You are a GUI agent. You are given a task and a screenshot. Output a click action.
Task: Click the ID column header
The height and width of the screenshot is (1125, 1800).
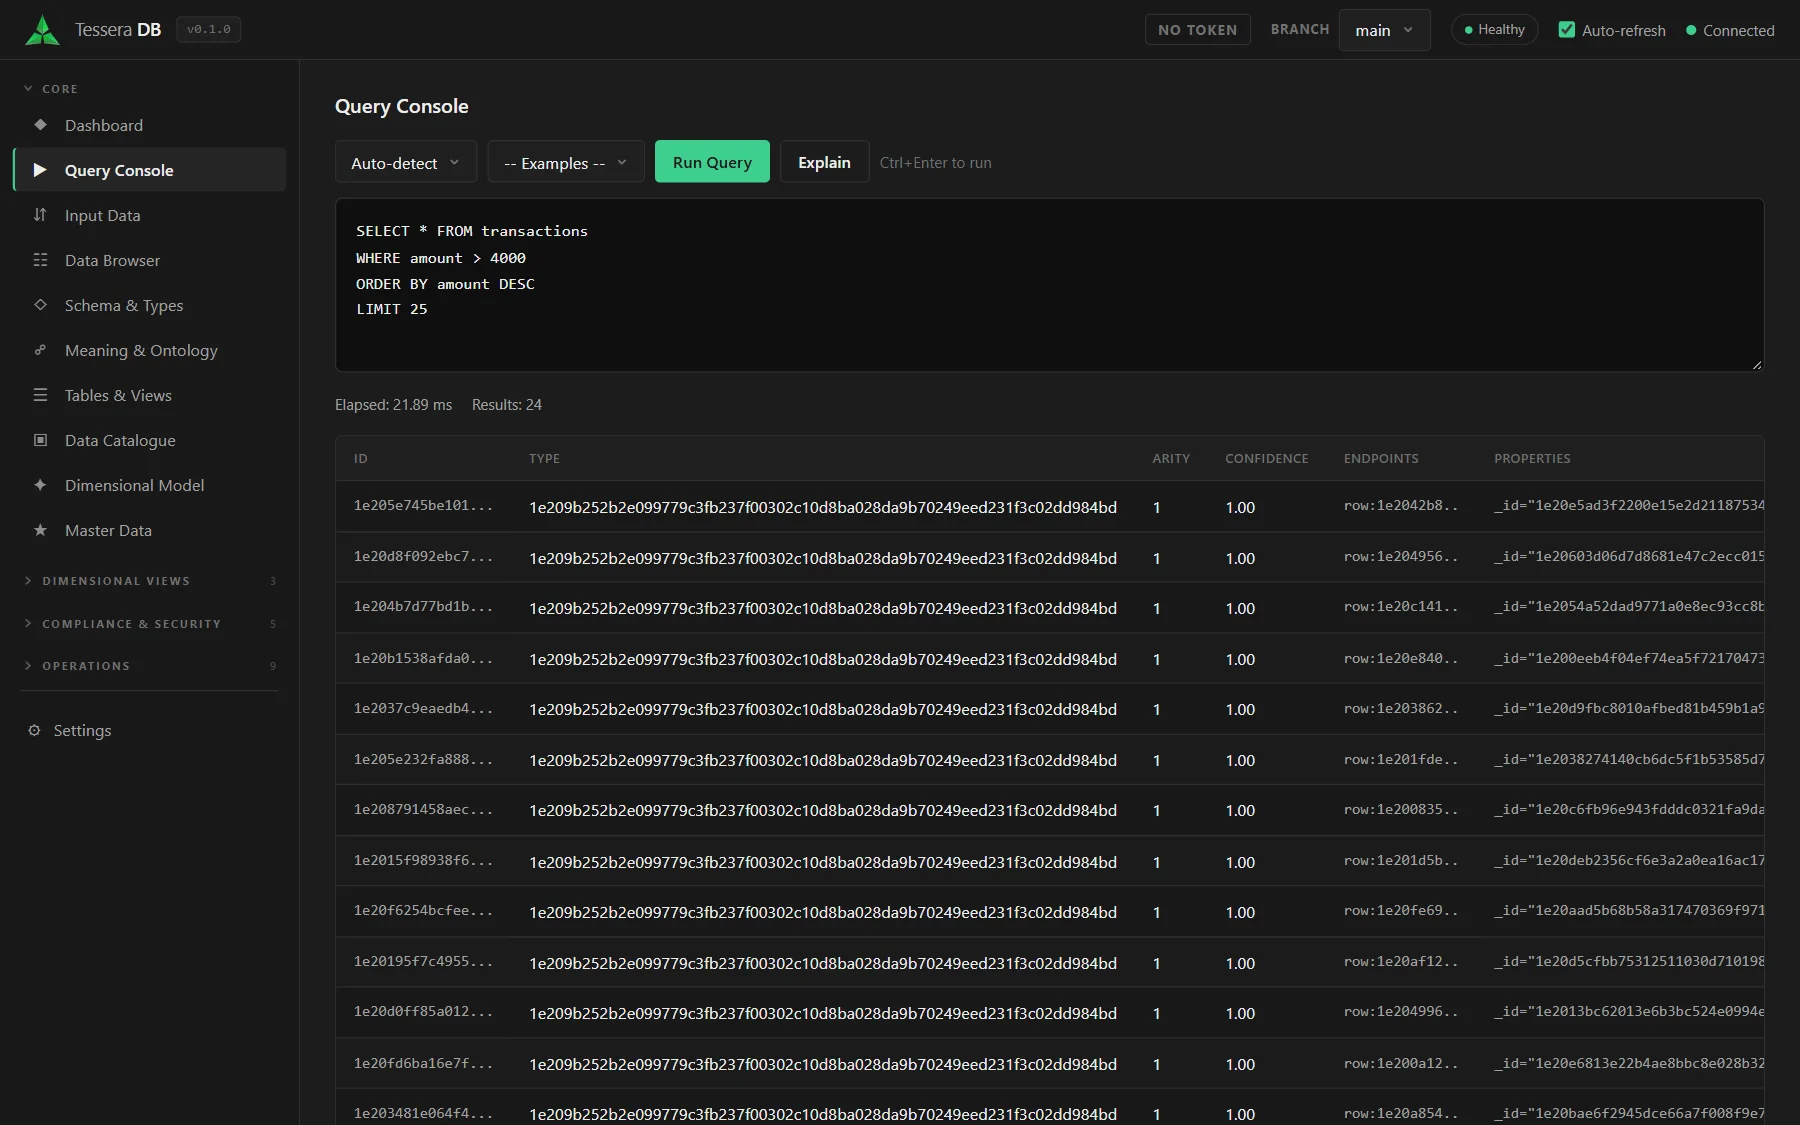(x=361, y=458)
